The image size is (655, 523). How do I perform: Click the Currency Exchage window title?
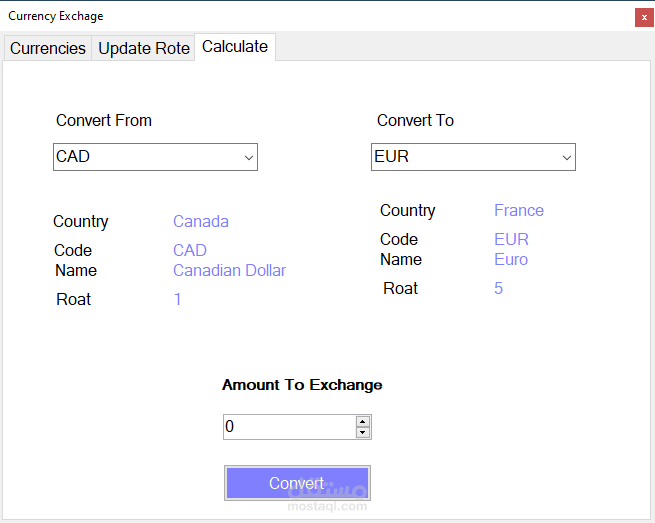[x=56, y=16]
